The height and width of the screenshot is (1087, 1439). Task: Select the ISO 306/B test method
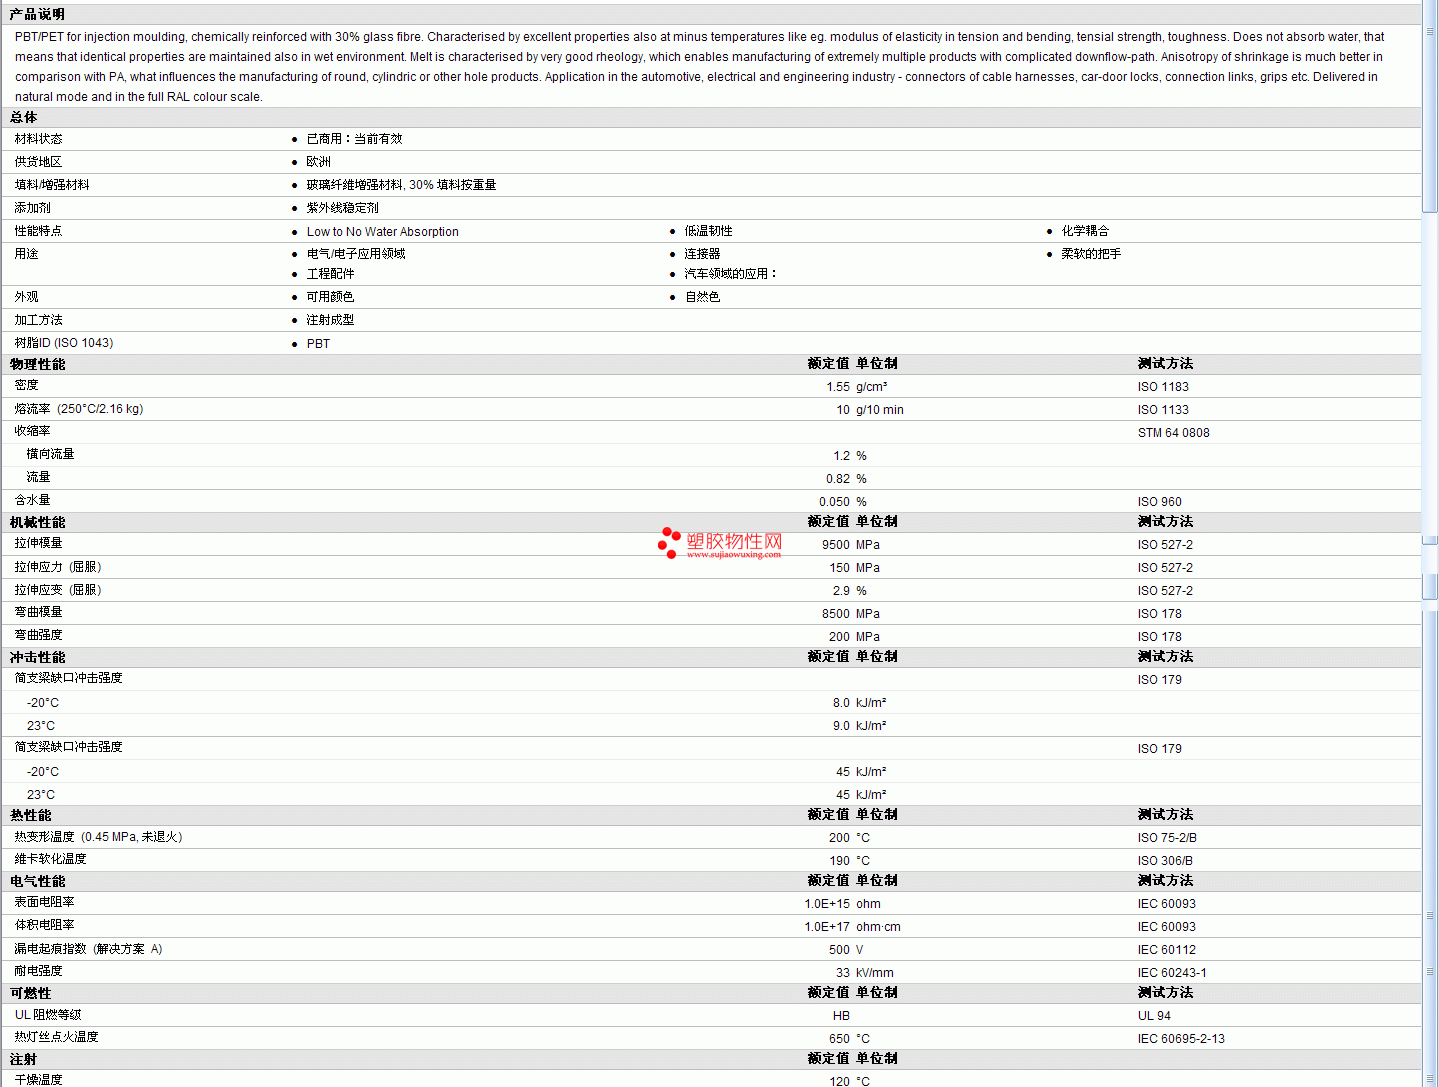pyautogui.click(x=1165, y=861)
